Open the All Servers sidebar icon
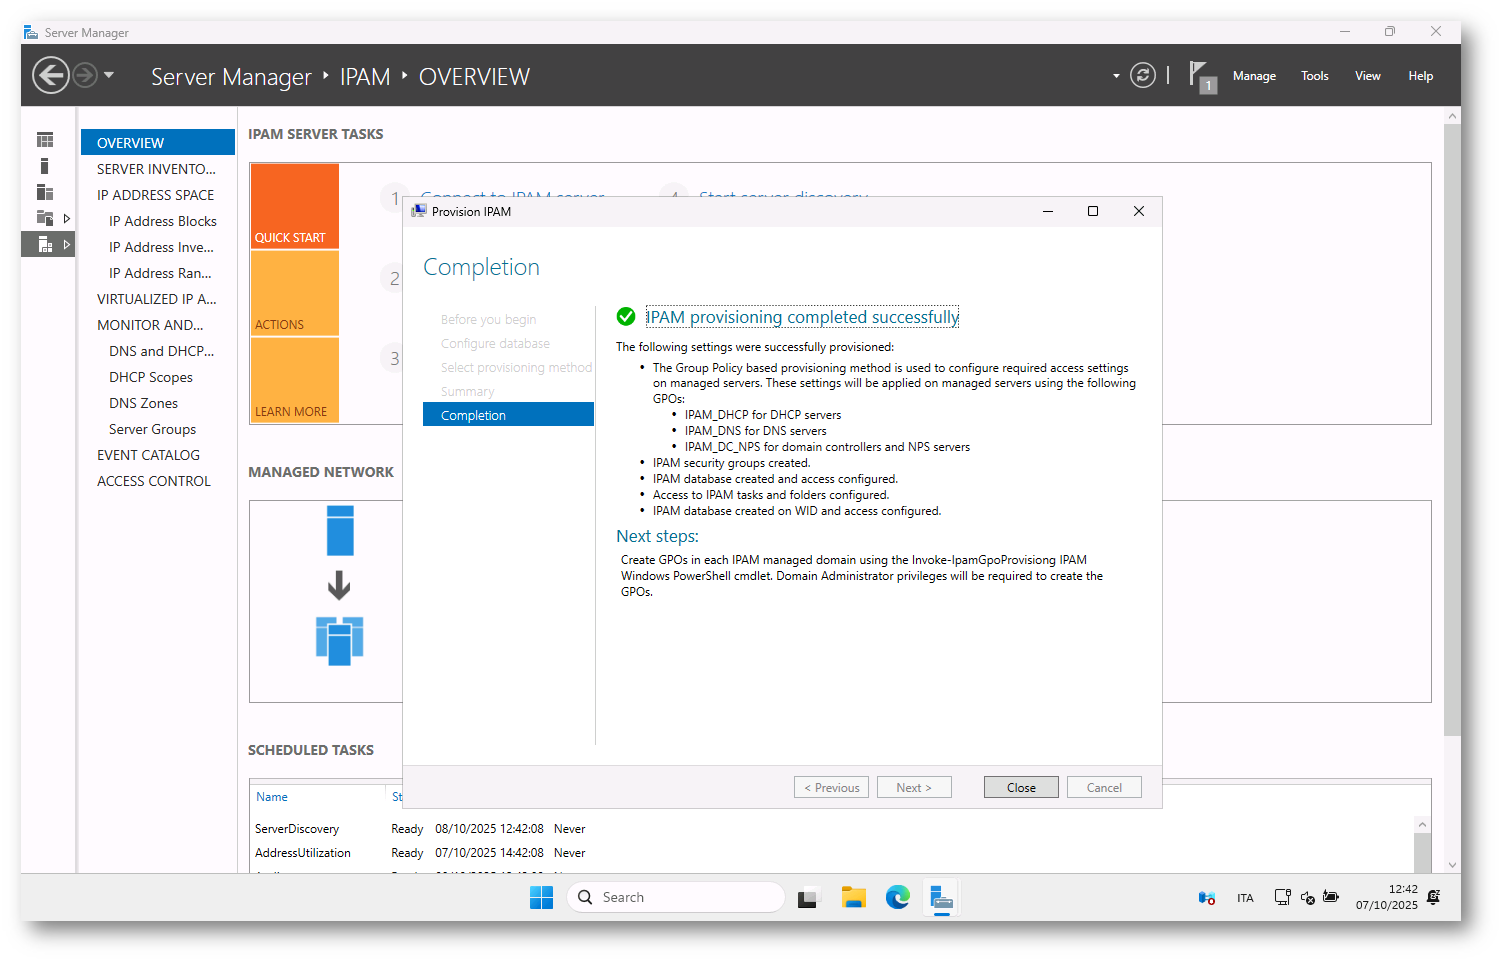The width and height of the screenshot is (1503, 963). (x=45, y=192)
